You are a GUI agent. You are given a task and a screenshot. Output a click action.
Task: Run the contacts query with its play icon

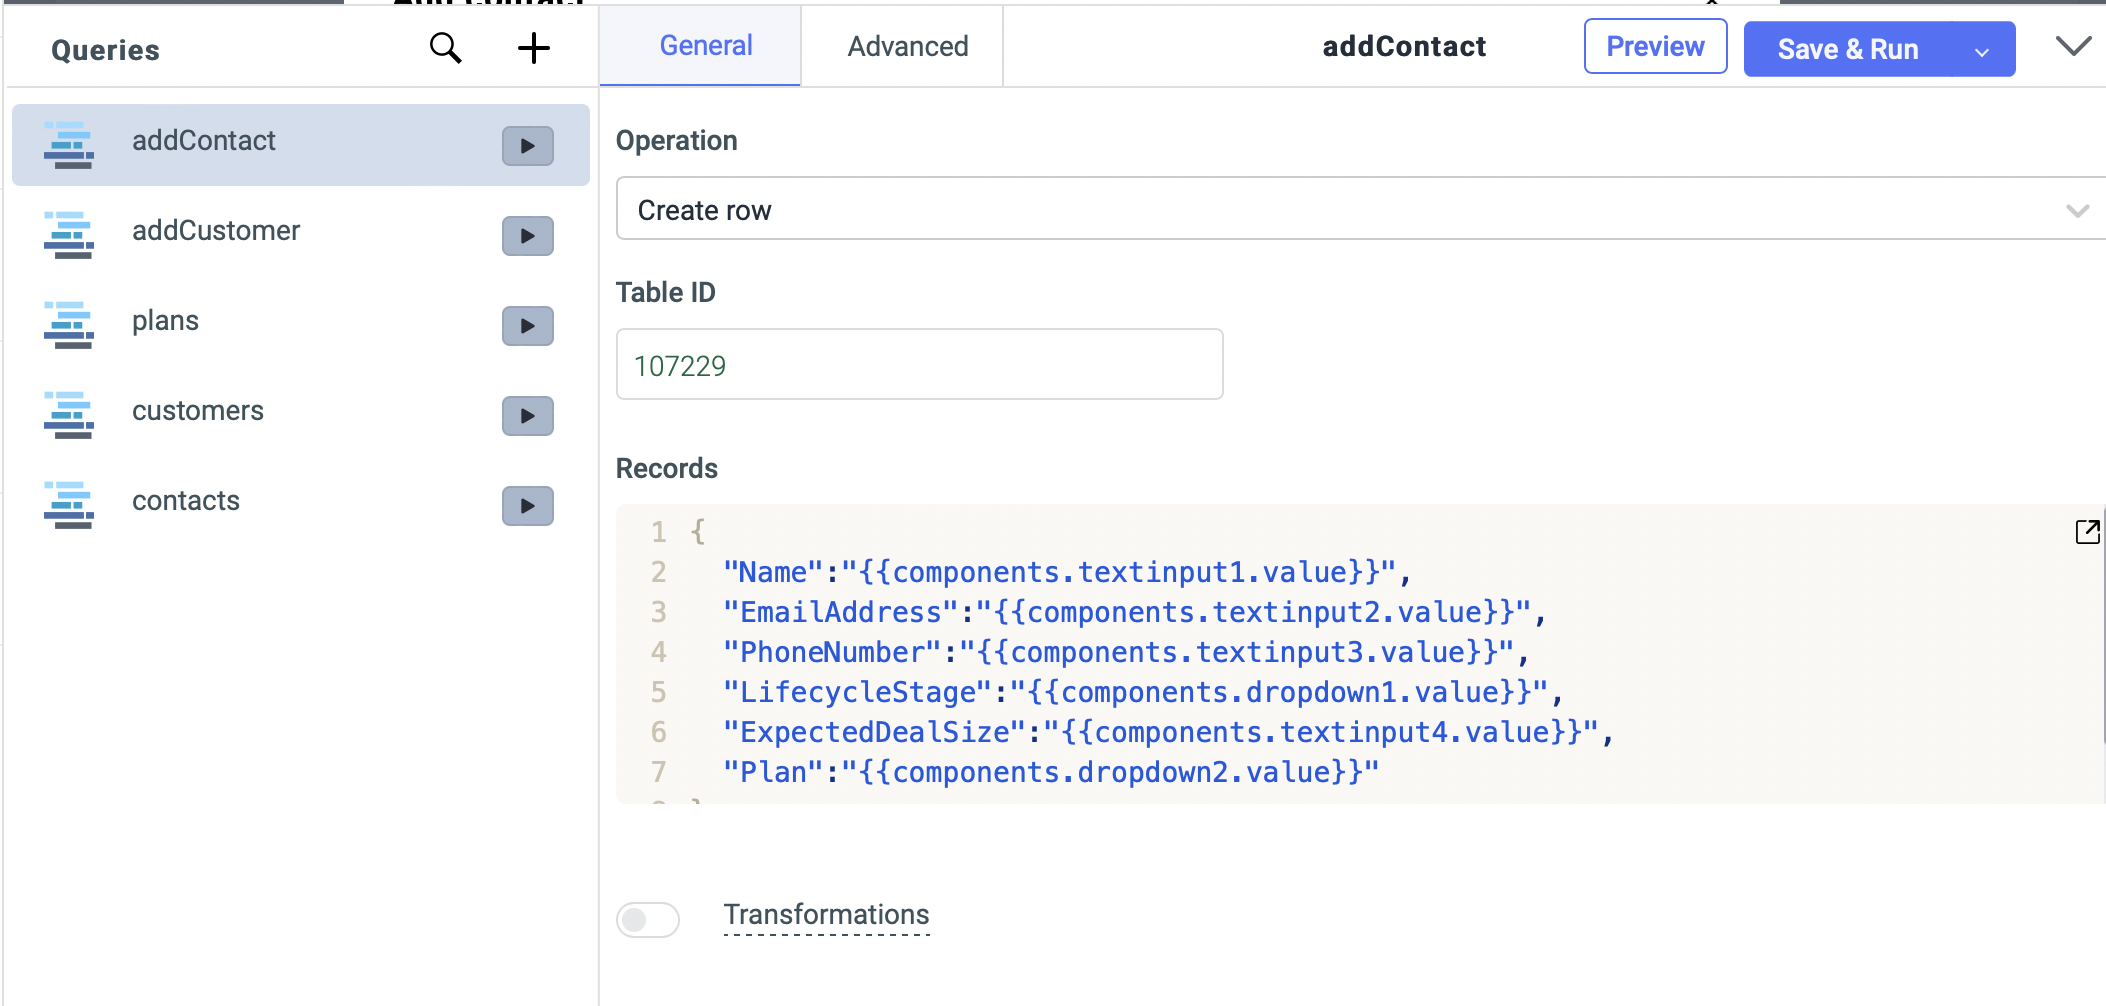click(x=527, y=506)
